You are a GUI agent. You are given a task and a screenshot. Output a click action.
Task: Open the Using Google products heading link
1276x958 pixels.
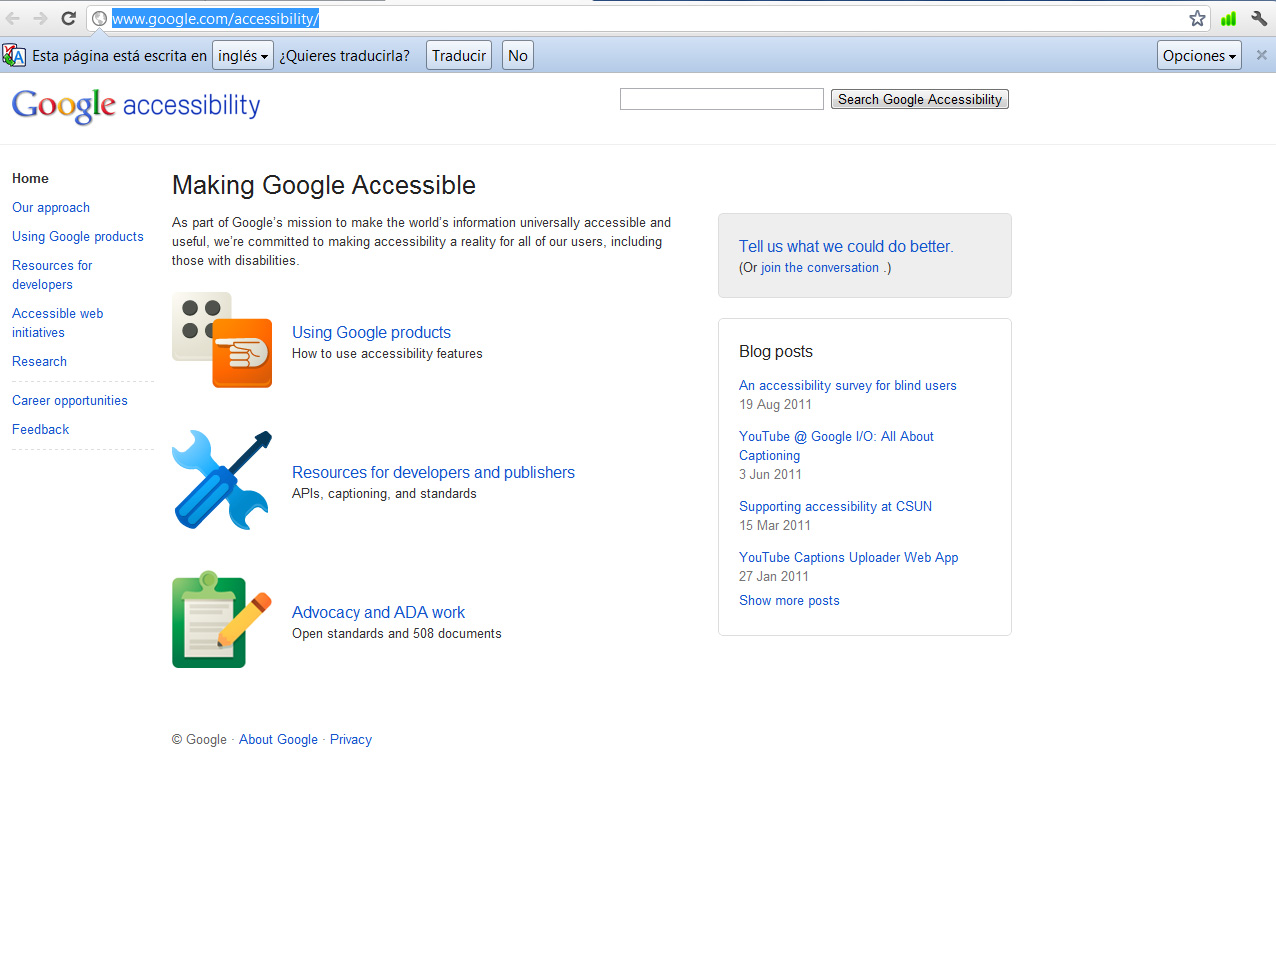[371, 332]
